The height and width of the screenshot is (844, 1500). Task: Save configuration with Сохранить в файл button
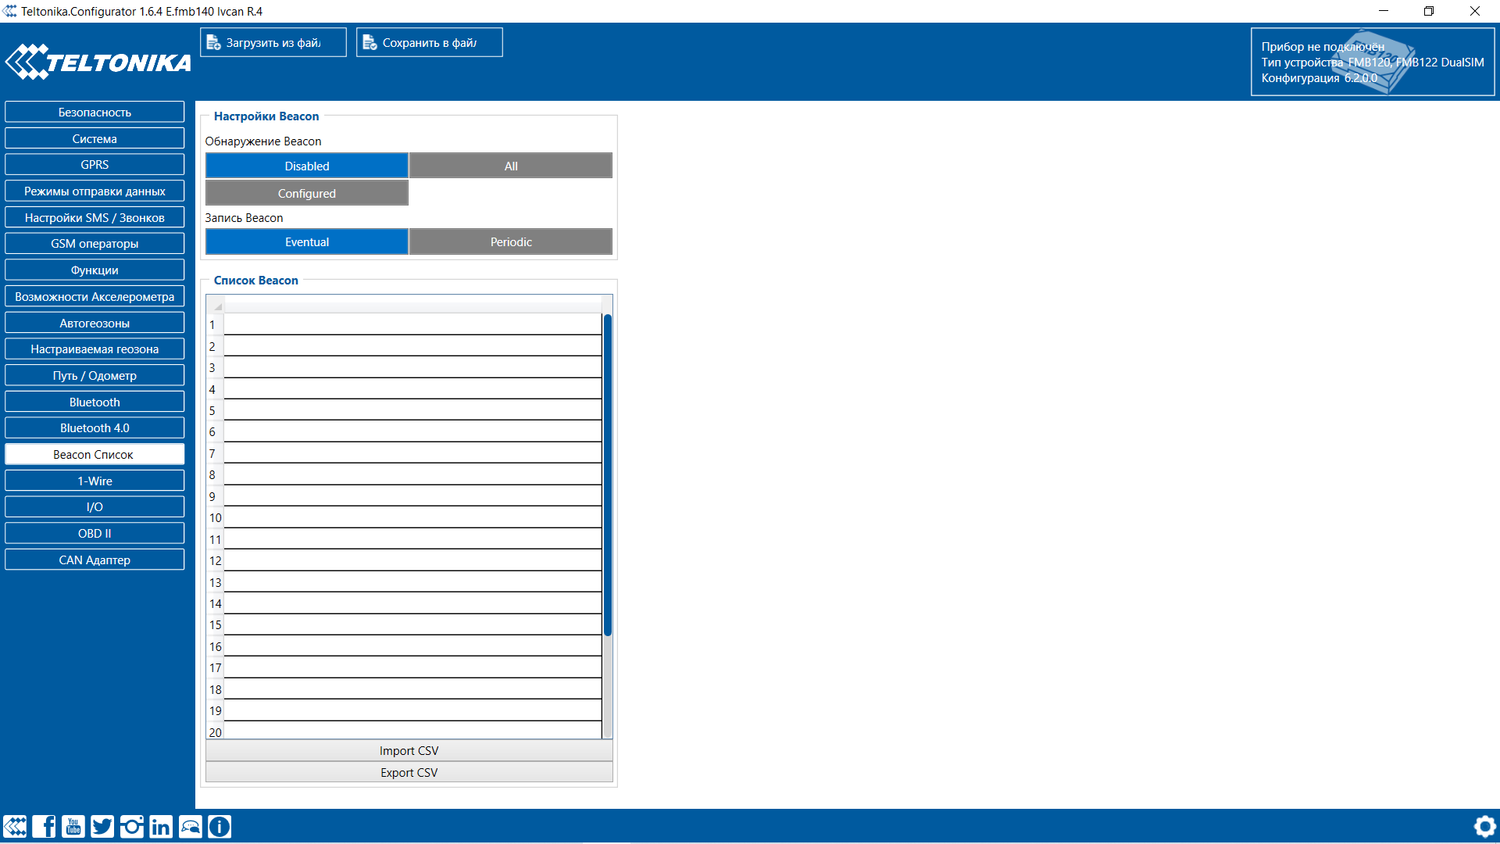pos(429,42)
